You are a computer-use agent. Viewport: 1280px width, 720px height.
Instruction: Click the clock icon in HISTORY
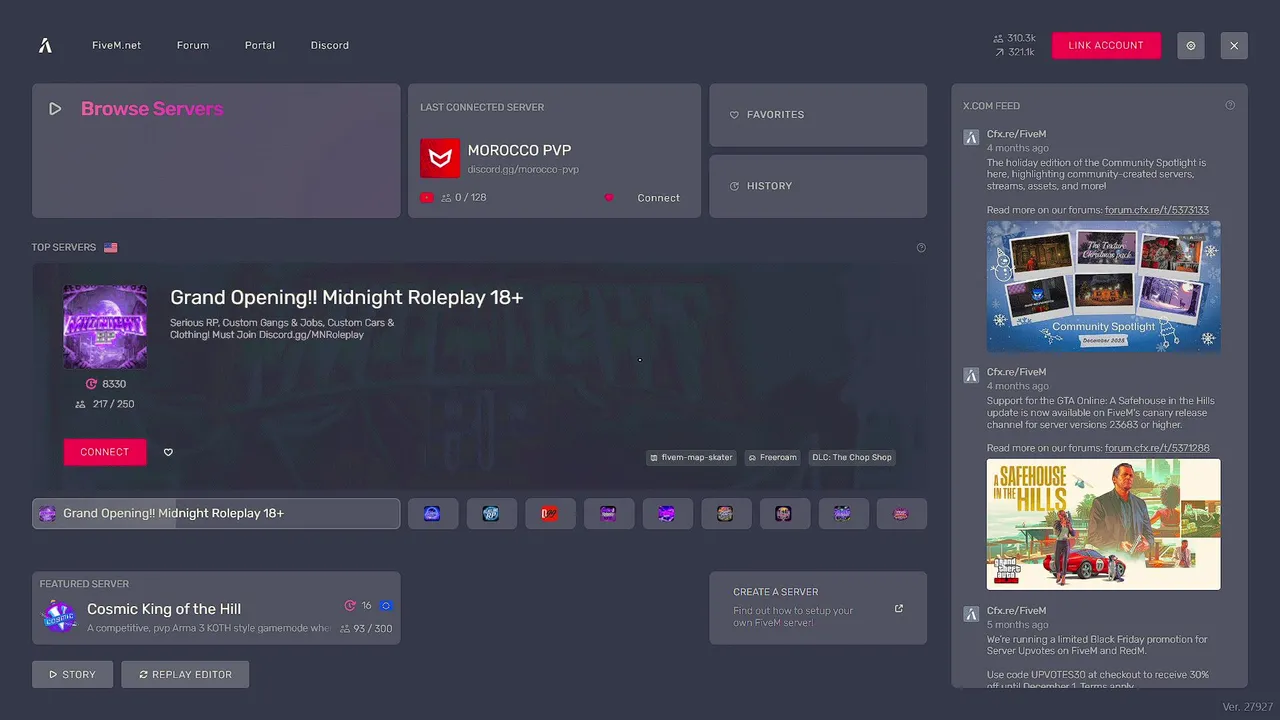pyautogui.click(x=734, y=186)
